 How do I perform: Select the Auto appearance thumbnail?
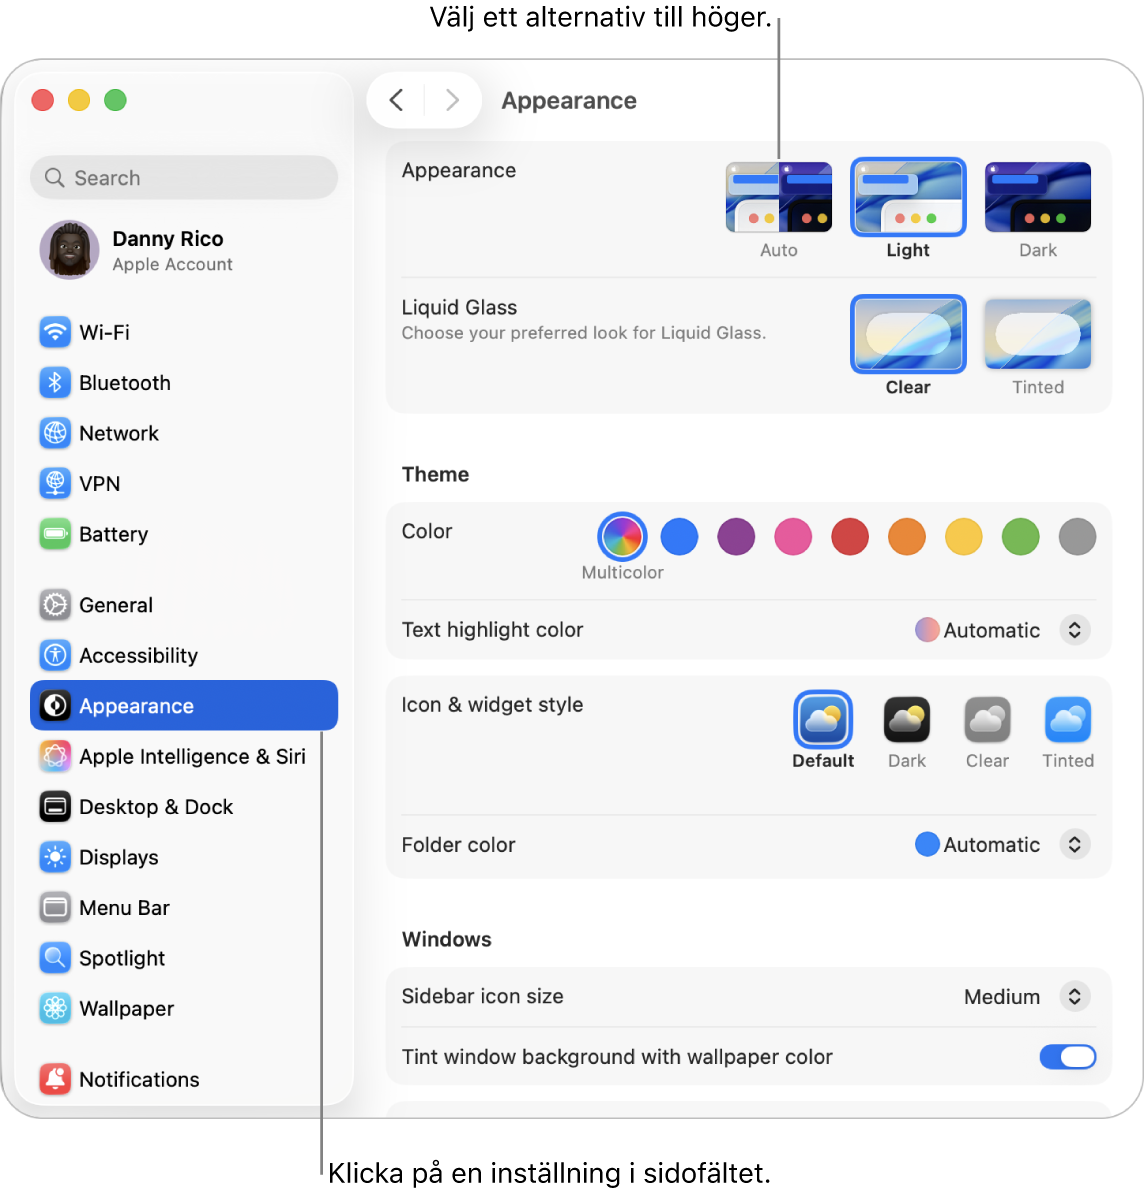tap(778, 197)
